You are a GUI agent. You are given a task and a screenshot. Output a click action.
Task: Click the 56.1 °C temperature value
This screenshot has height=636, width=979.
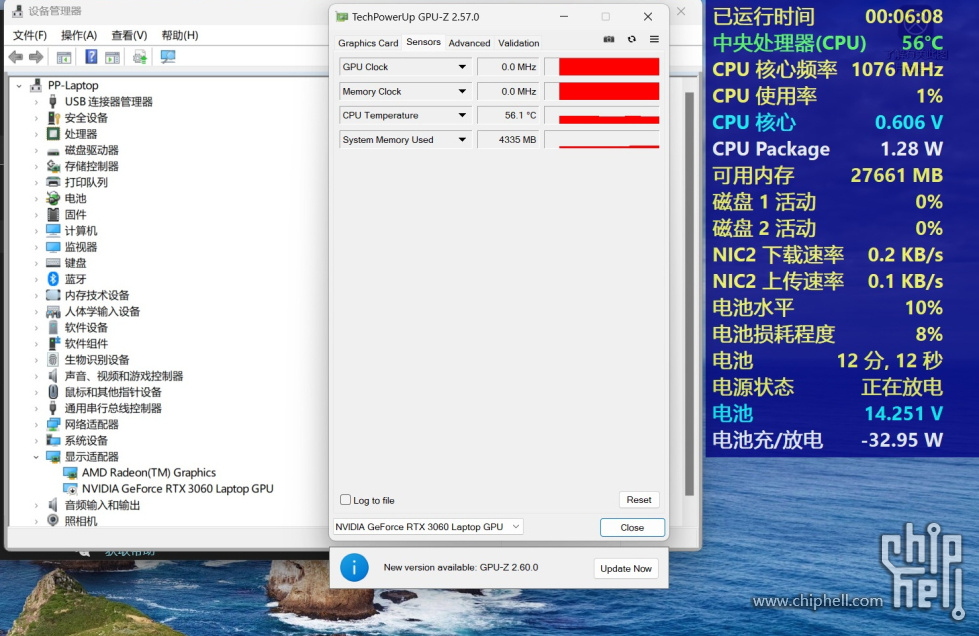point(508,115)
